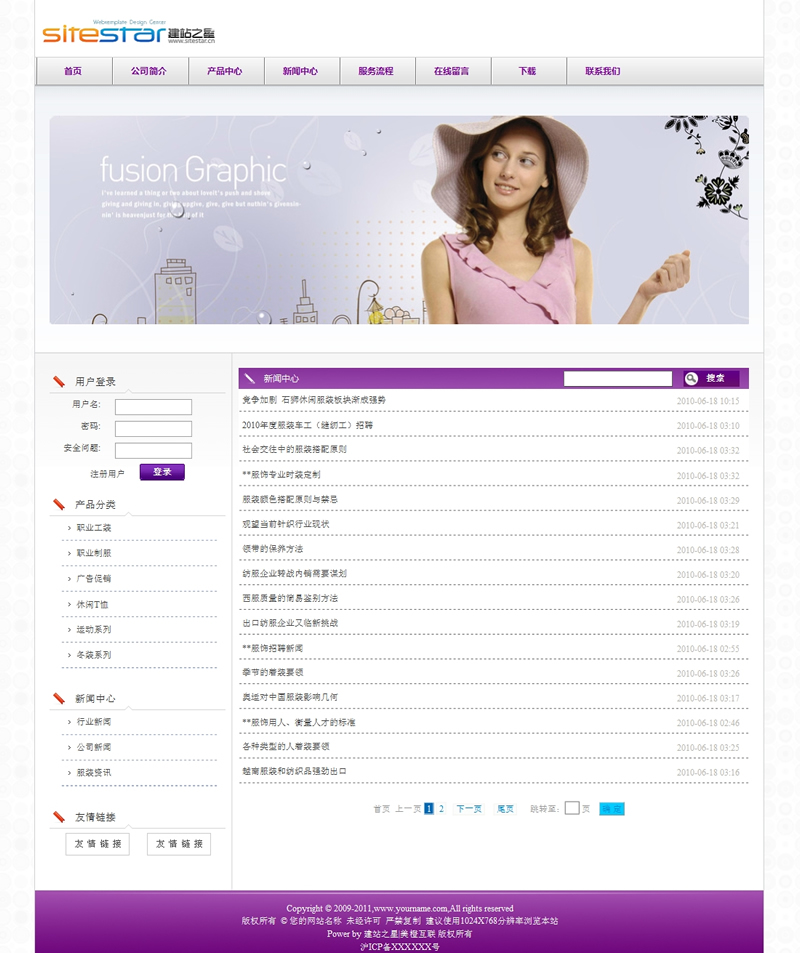Open the article 领带的保养方法
Screen dimensions: 800x953
pyautogui.click(x=272, y=549)
